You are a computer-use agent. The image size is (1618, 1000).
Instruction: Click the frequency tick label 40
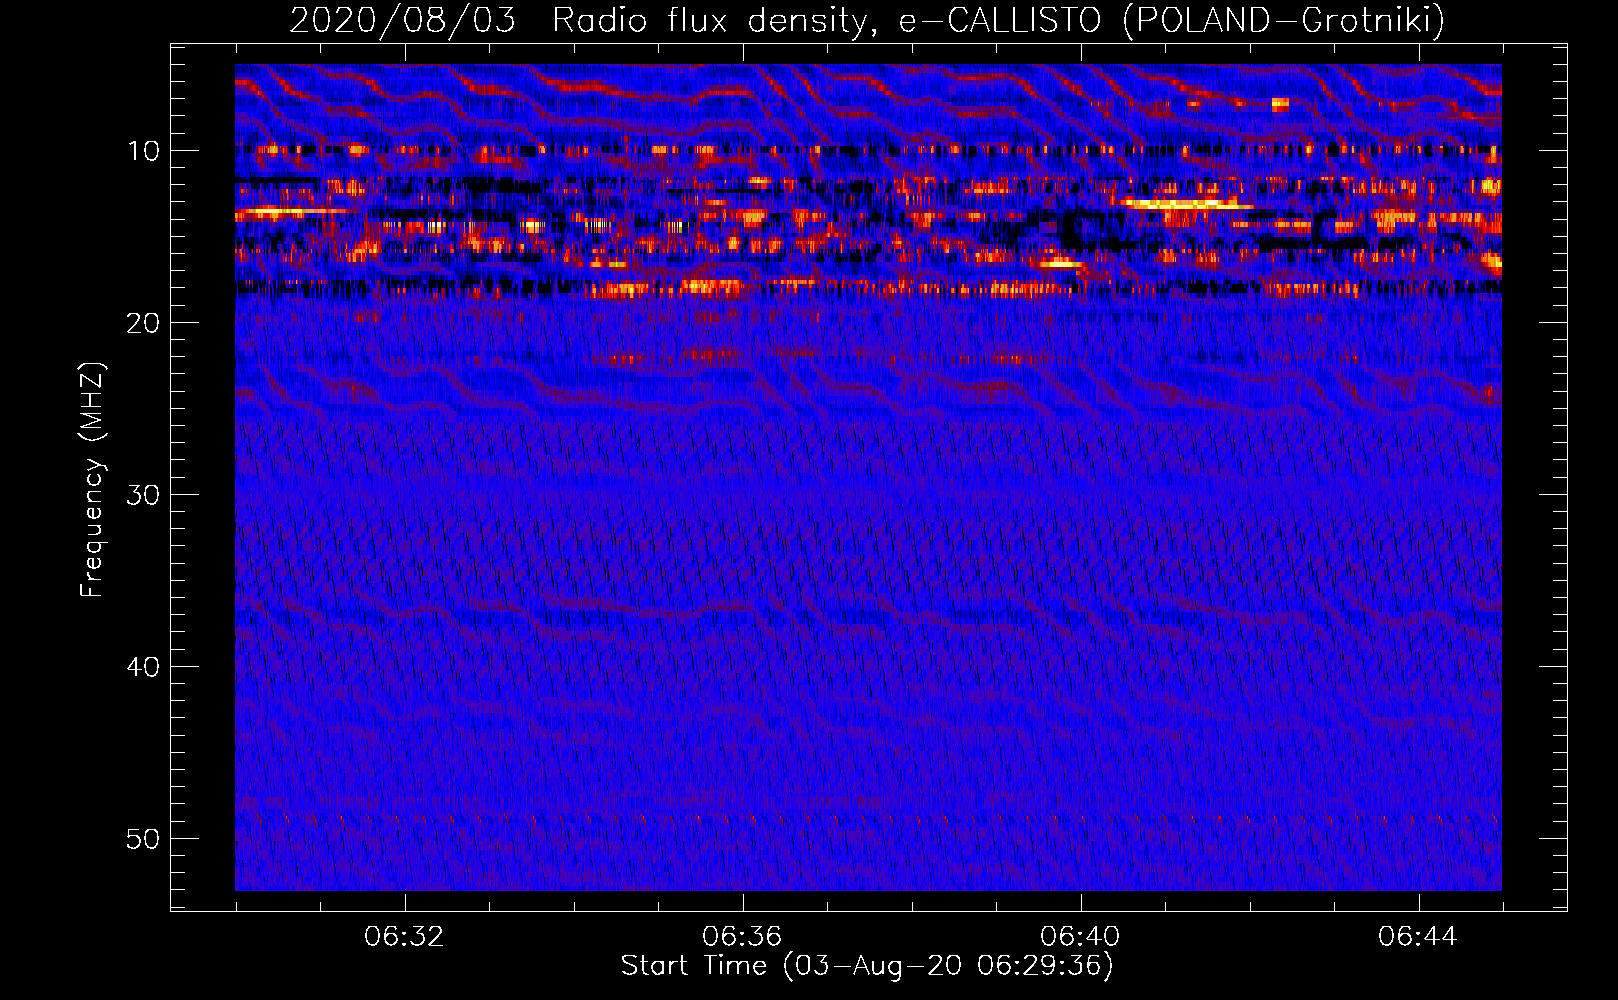(x=144, y=667)
